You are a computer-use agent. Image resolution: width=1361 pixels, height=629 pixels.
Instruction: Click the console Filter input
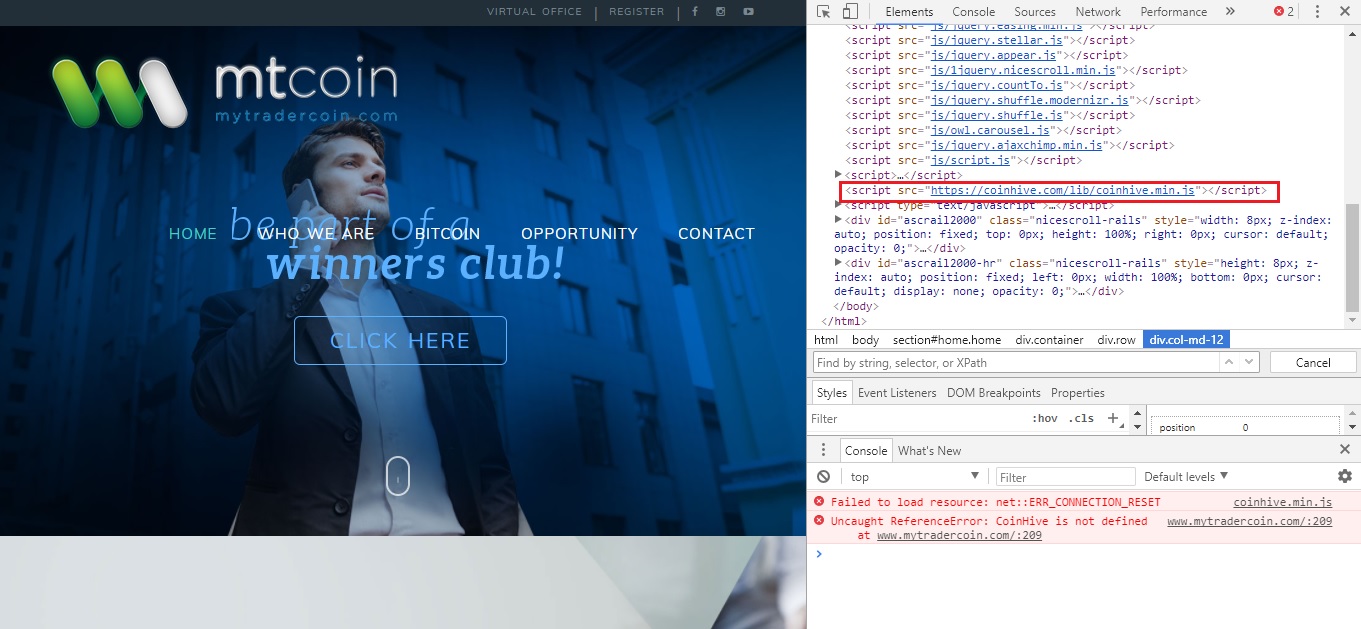1066,477
